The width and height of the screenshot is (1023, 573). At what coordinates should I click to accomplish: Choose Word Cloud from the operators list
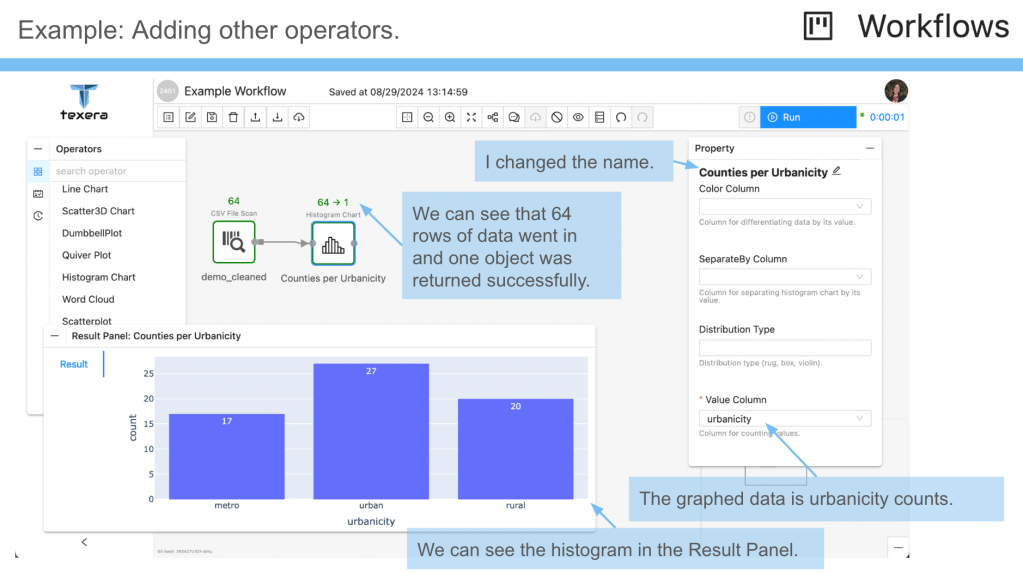[x=88, y=299]
